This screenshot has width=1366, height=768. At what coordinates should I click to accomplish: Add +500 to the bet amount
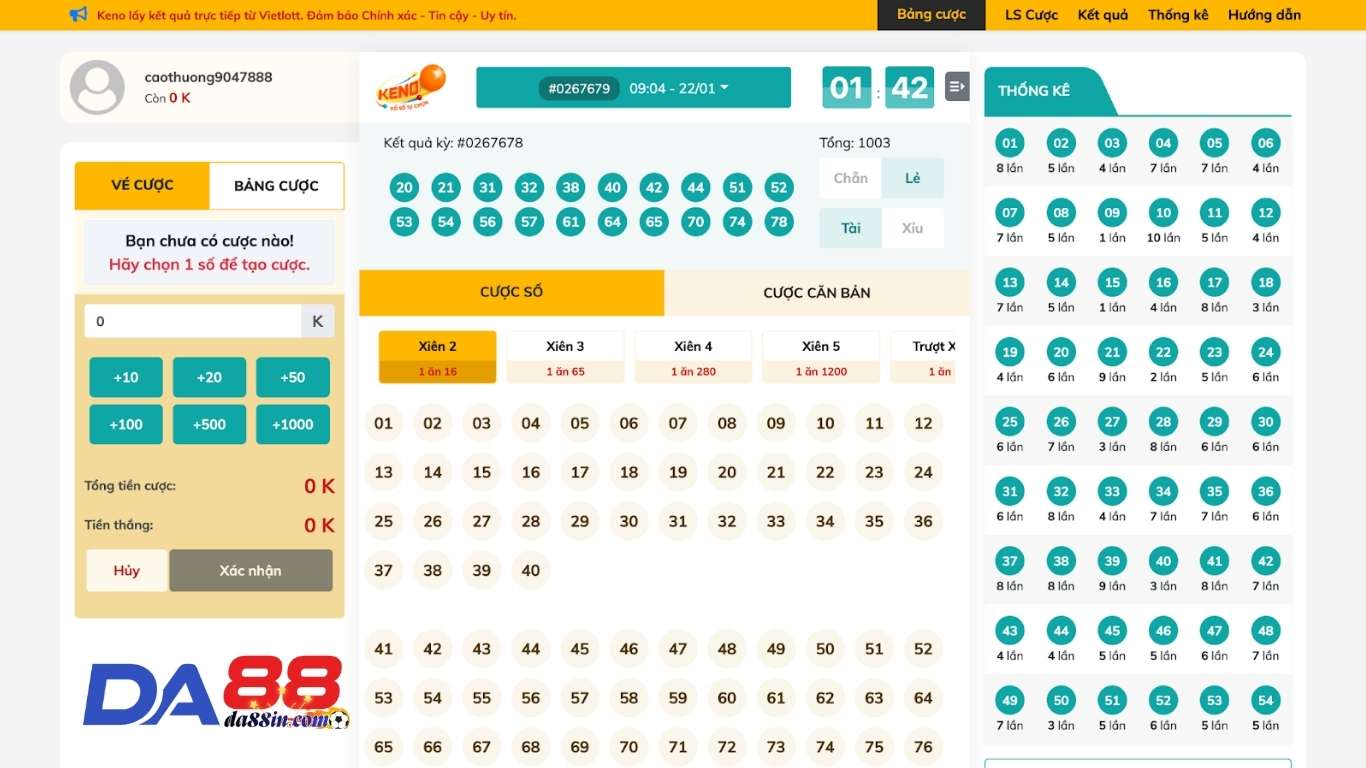209,424
